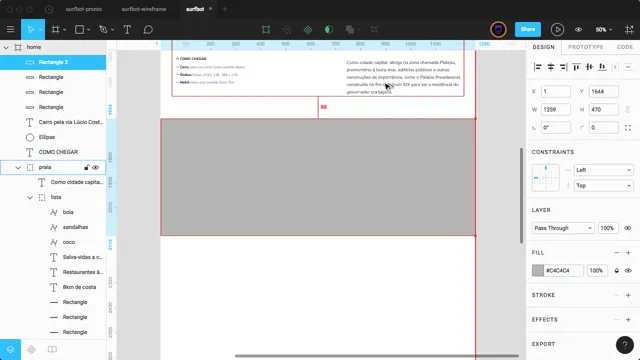Align selection horizontal centers

[551, 67]
